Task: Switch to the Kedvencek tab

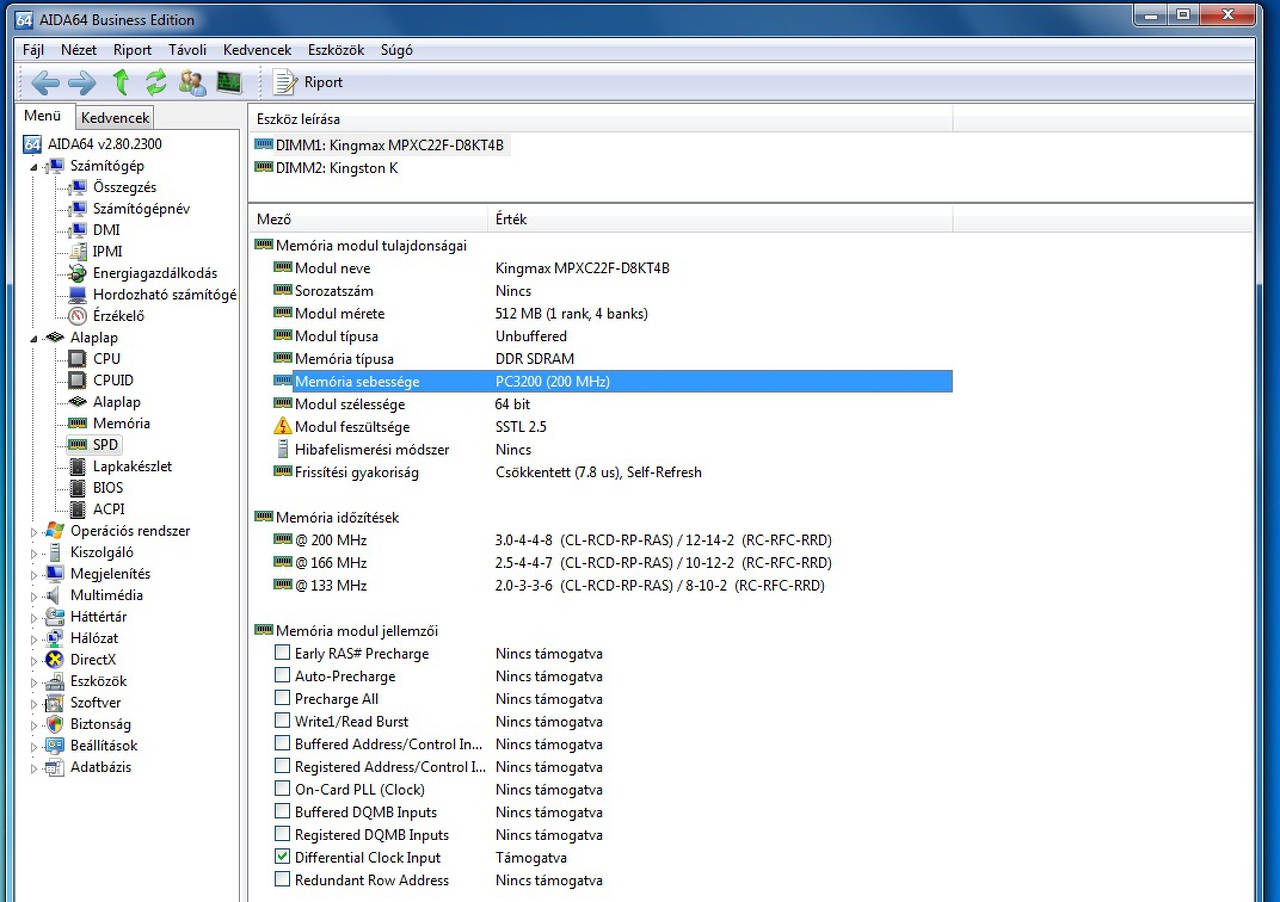Action: click(x=115, y=118)
